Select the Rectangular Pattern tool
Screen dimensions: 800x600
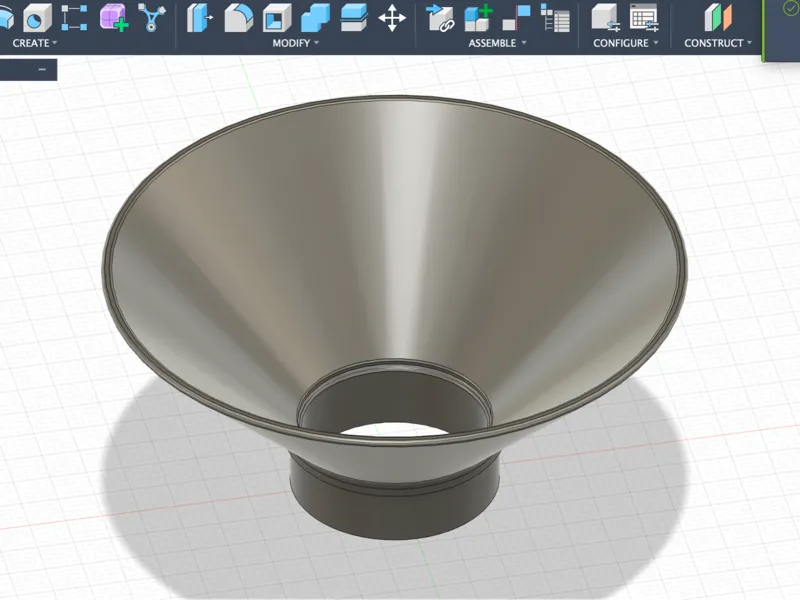tap(74, 17)
